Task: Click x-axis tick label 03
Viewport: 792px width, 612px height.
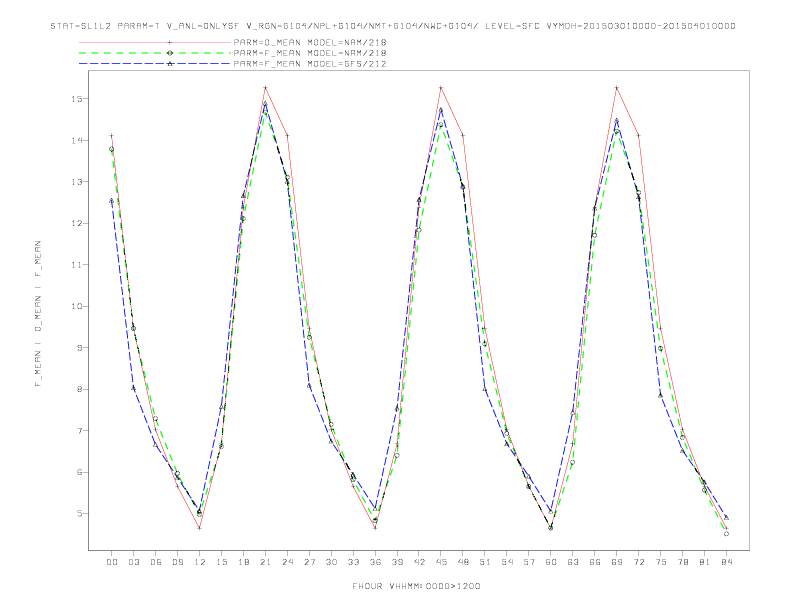Action: [133, 562]
